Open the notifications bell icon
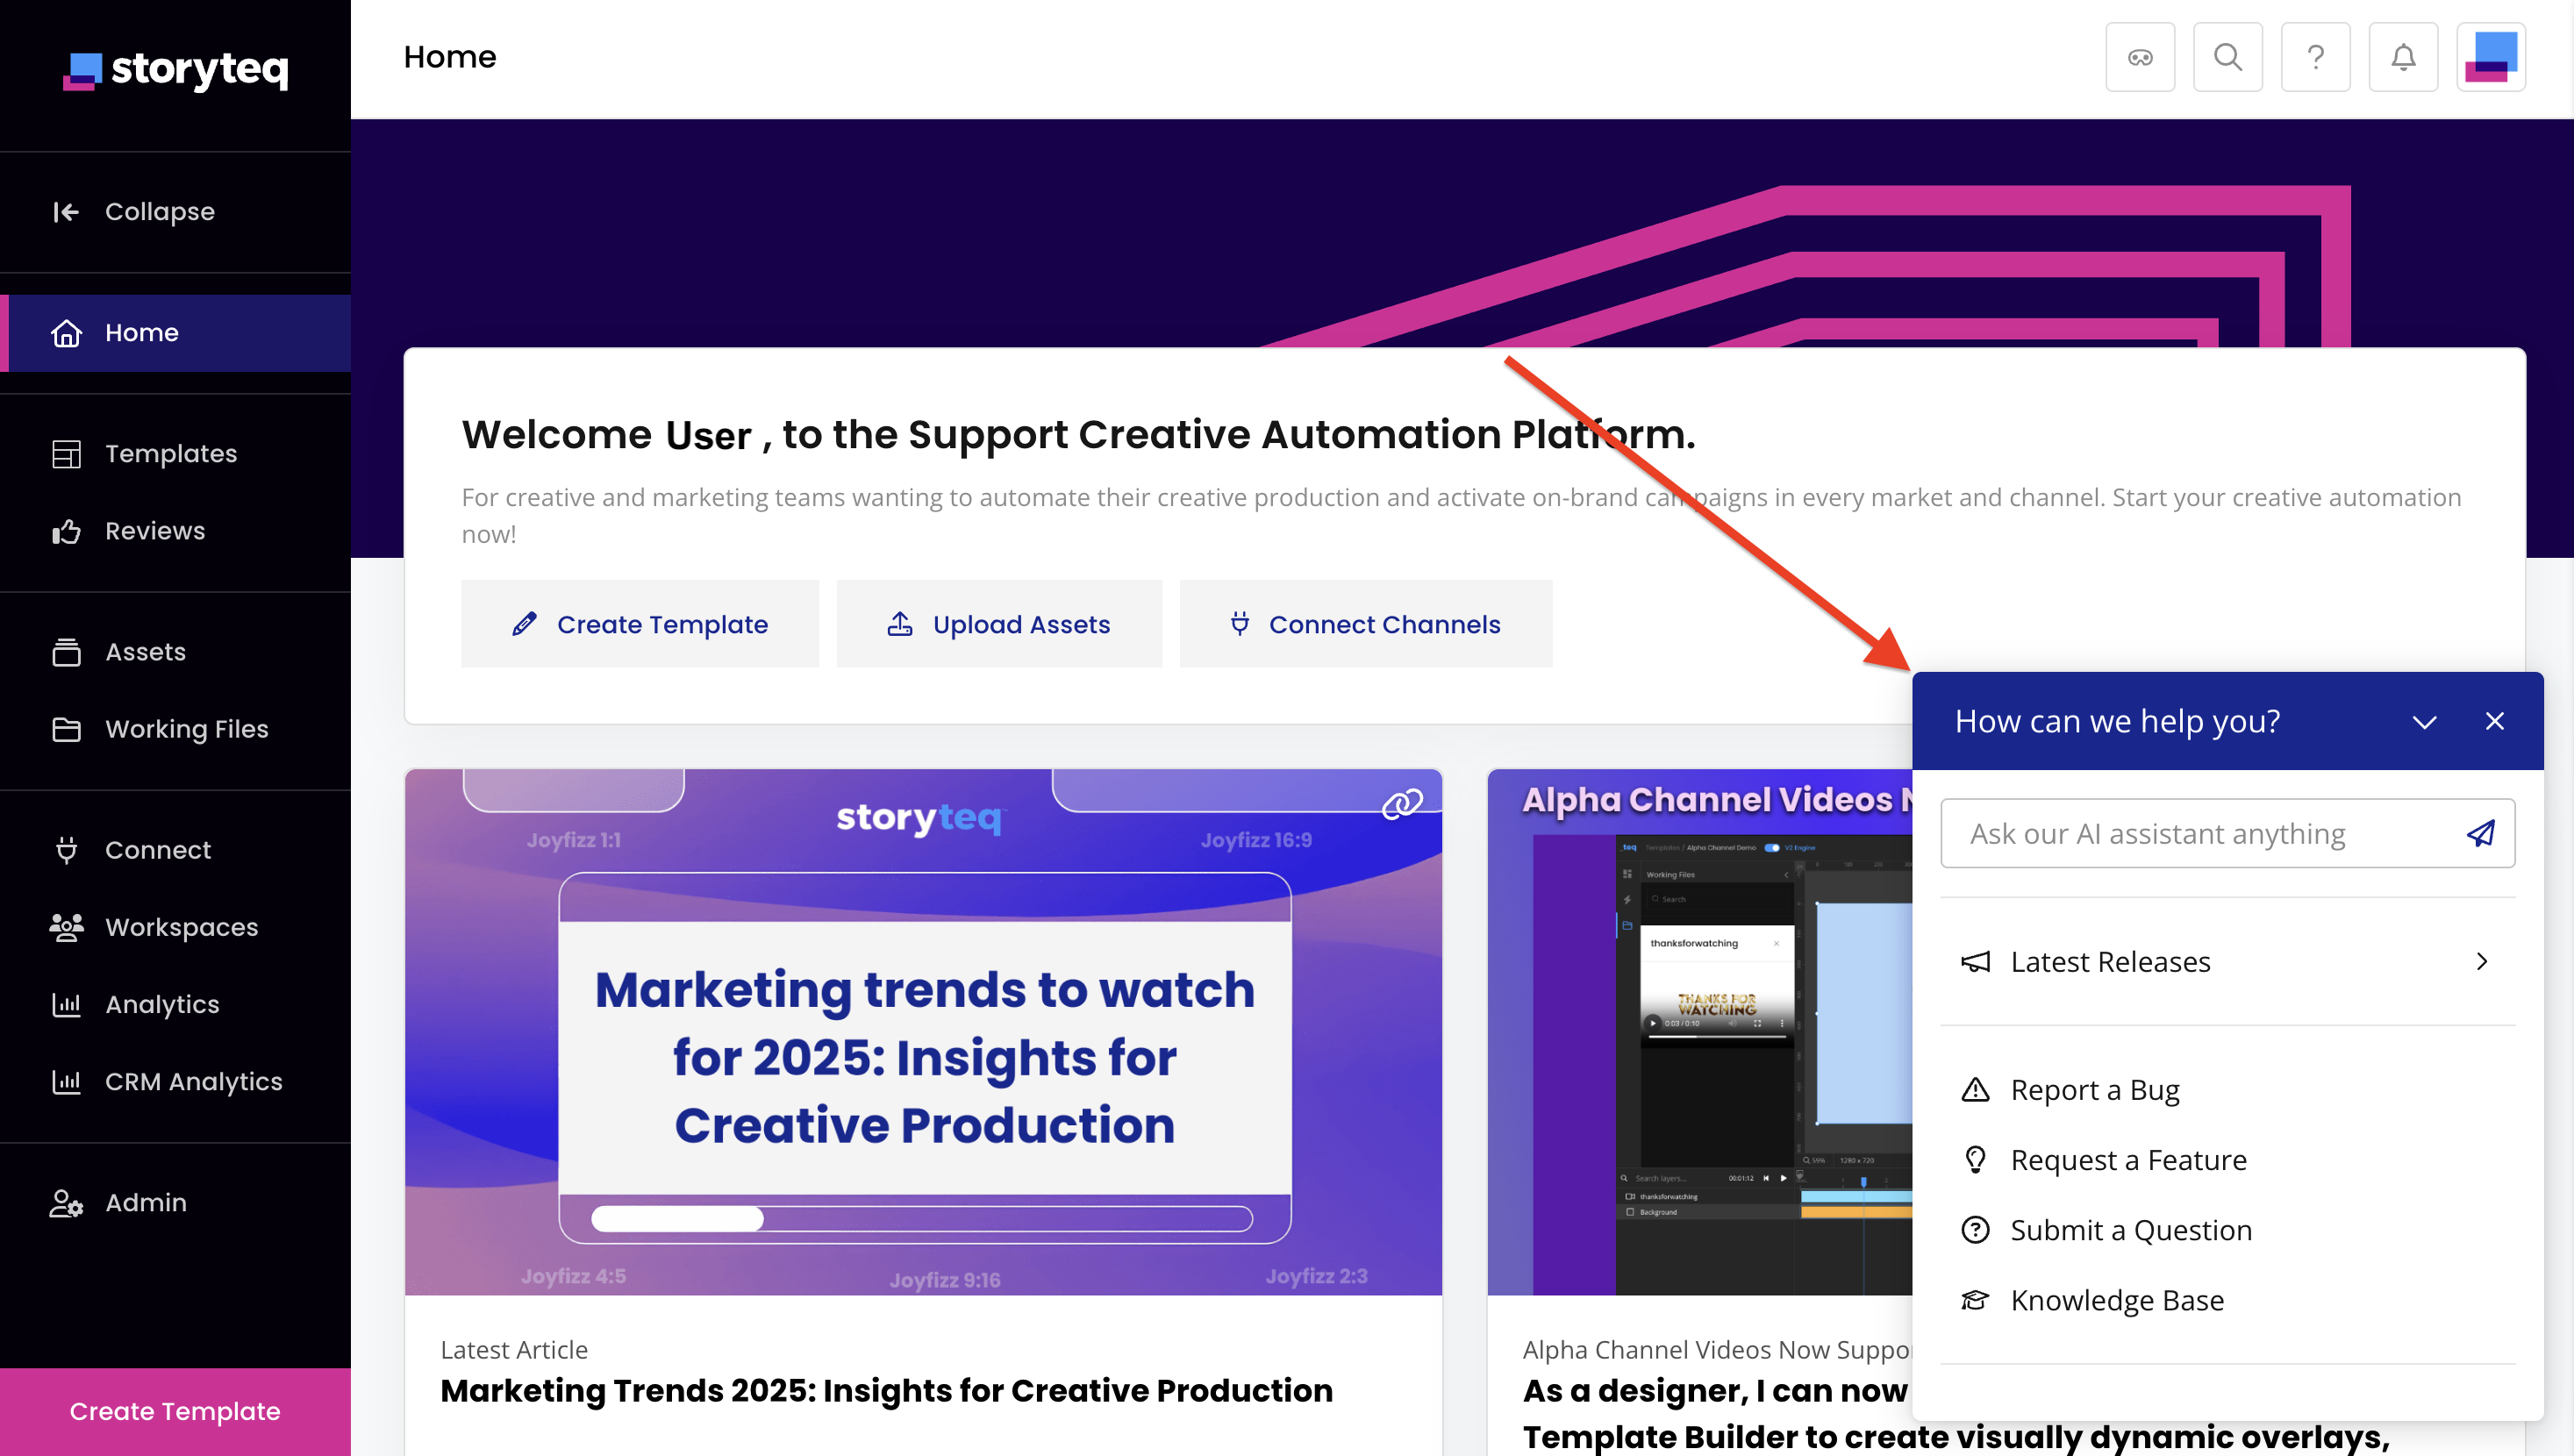This screenshot has height=1456, width=2574. (2403, 57)
